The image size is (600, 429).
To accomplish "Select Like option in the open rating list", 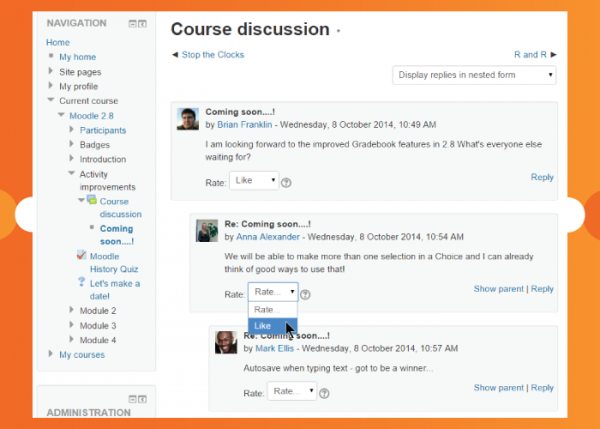I will [272, 326].
